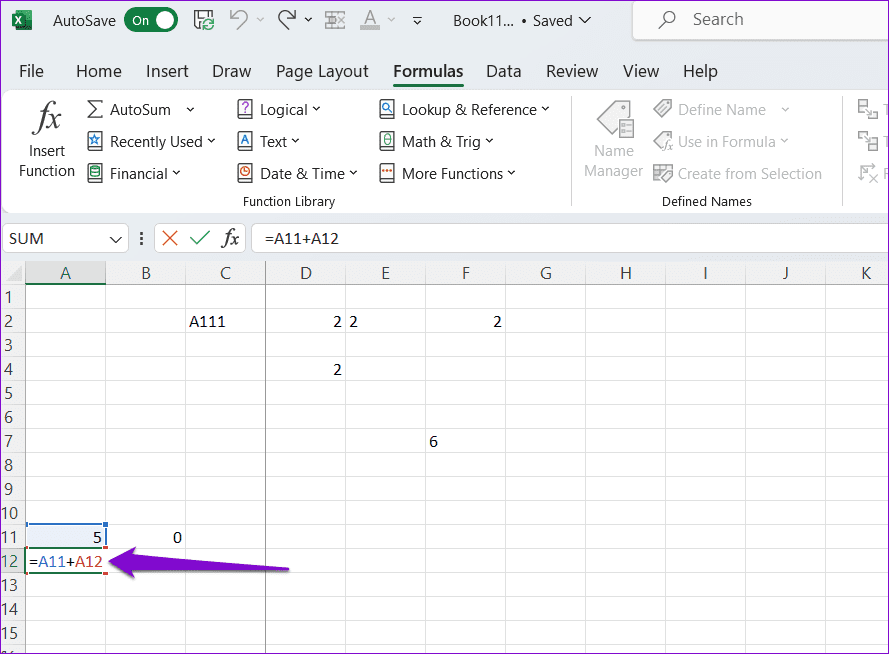Click cell A11 containing 5

[x=66, y=537]
